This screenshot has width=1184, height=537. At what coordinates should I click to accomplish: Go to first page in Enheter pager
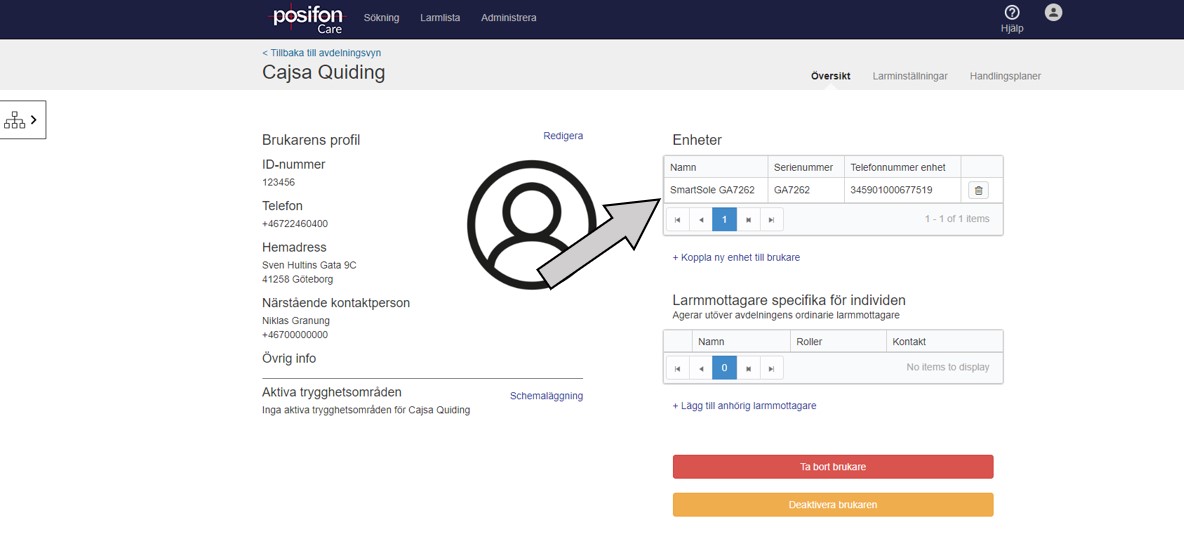pyautogui.click(x=677, y=219)
